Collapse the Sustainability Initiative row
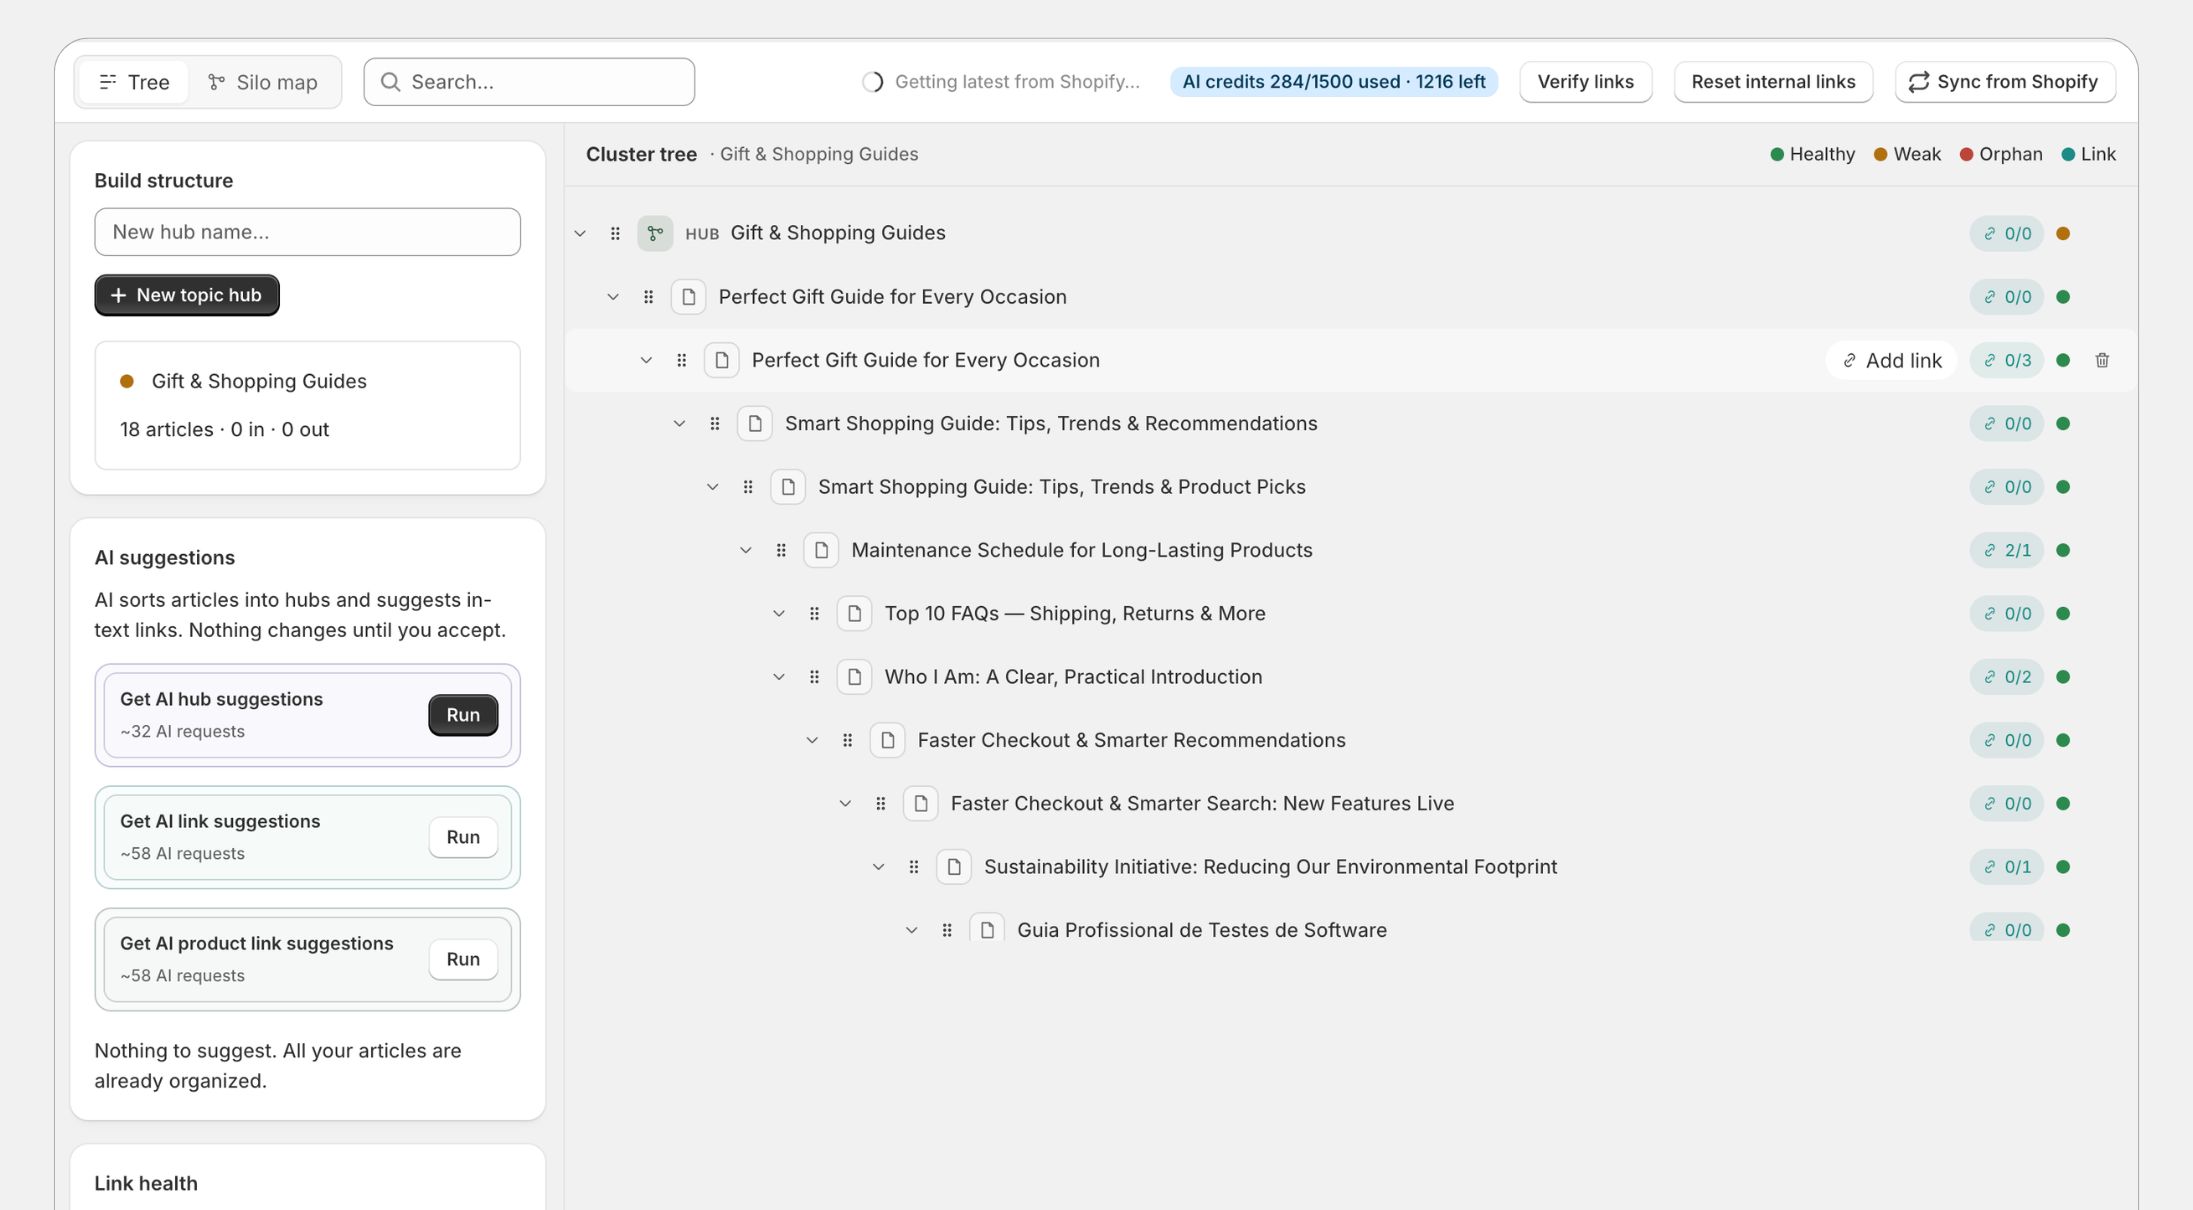Image resolution: width=2193 pixels, height=1210 pixels. [x=878, y=867]
